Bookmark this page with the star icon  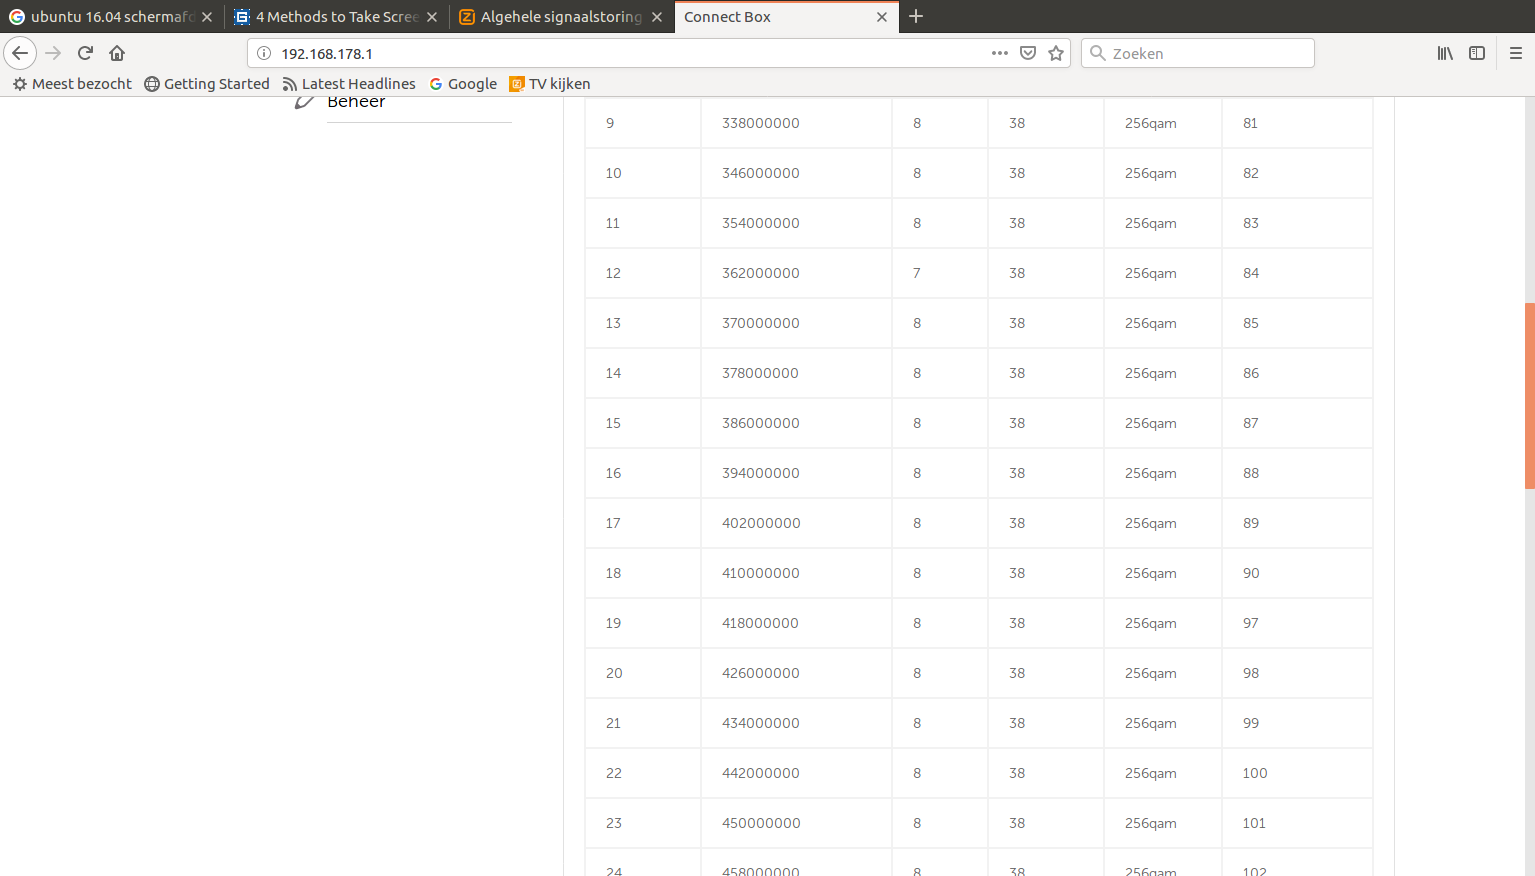1056,53
